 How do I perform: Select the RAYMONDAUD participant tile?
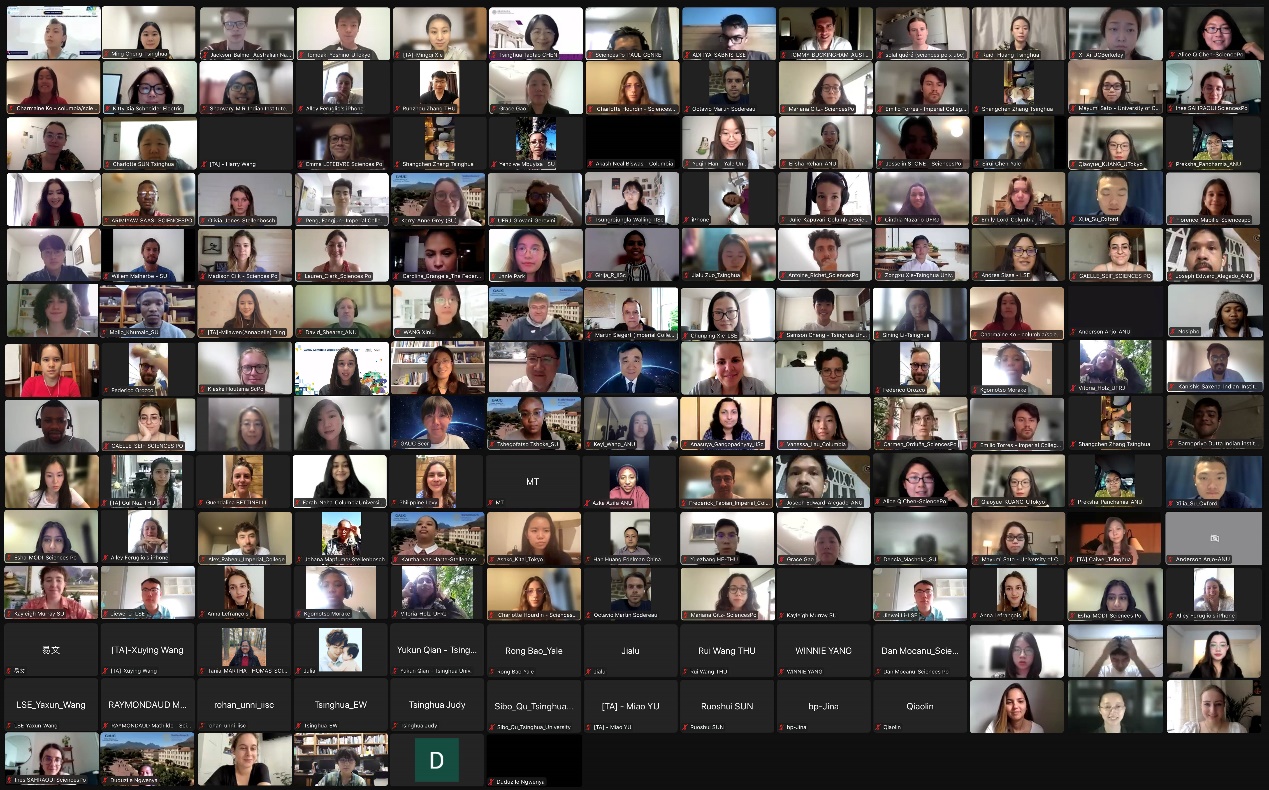pos(148,705)
